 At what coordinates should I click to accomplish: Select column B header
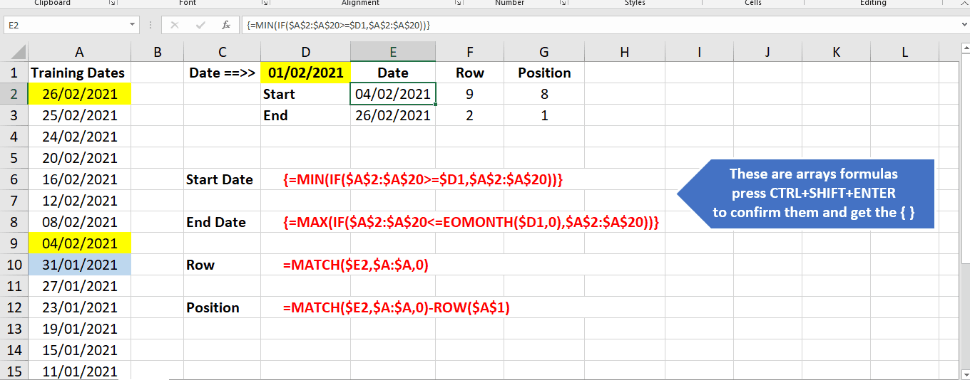(x=157, y=52)
